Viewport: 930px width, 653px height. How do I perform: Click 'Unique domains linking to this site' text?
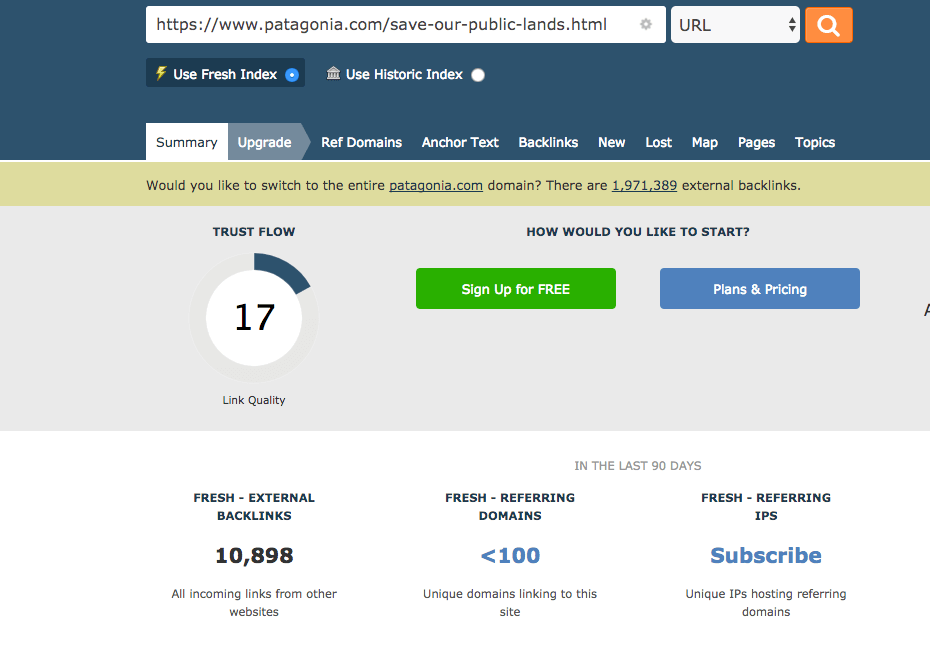click(510, 603)
